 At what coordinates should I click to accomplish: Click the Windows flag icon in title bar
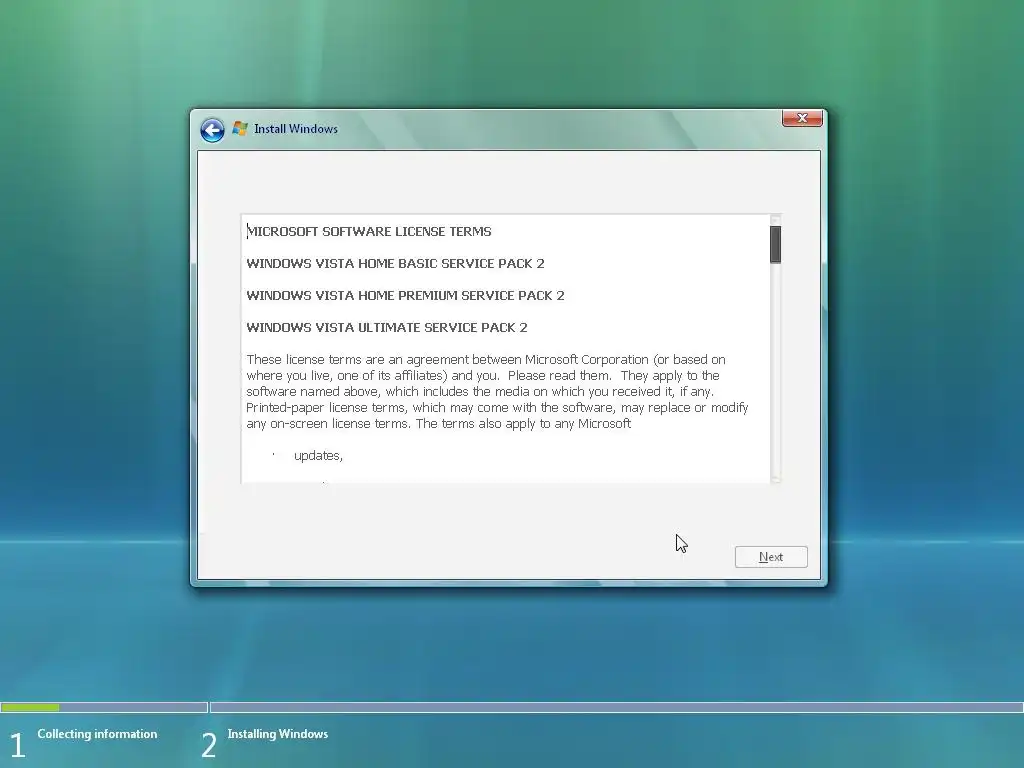240,129
